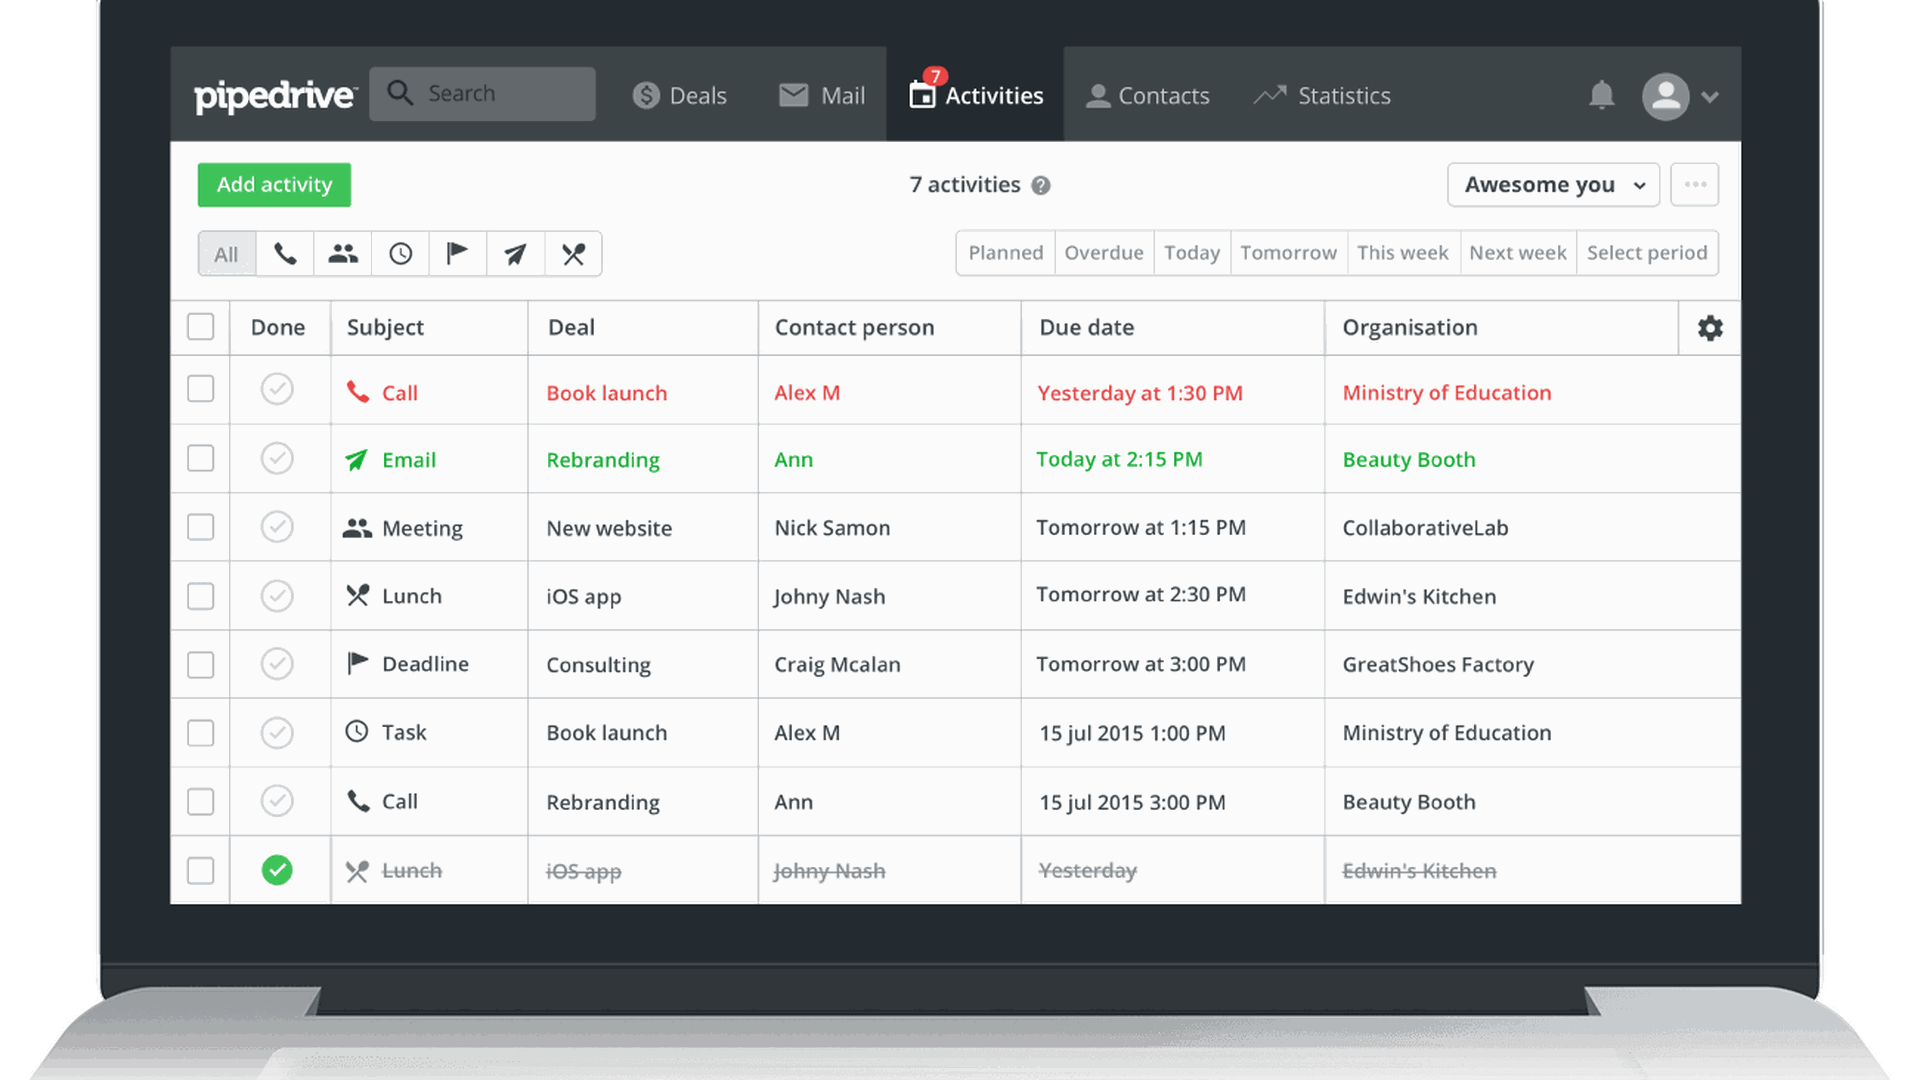The image size is (1920, 1080).
Task: Sort by the Due date column header
Action: [1086, 328]
